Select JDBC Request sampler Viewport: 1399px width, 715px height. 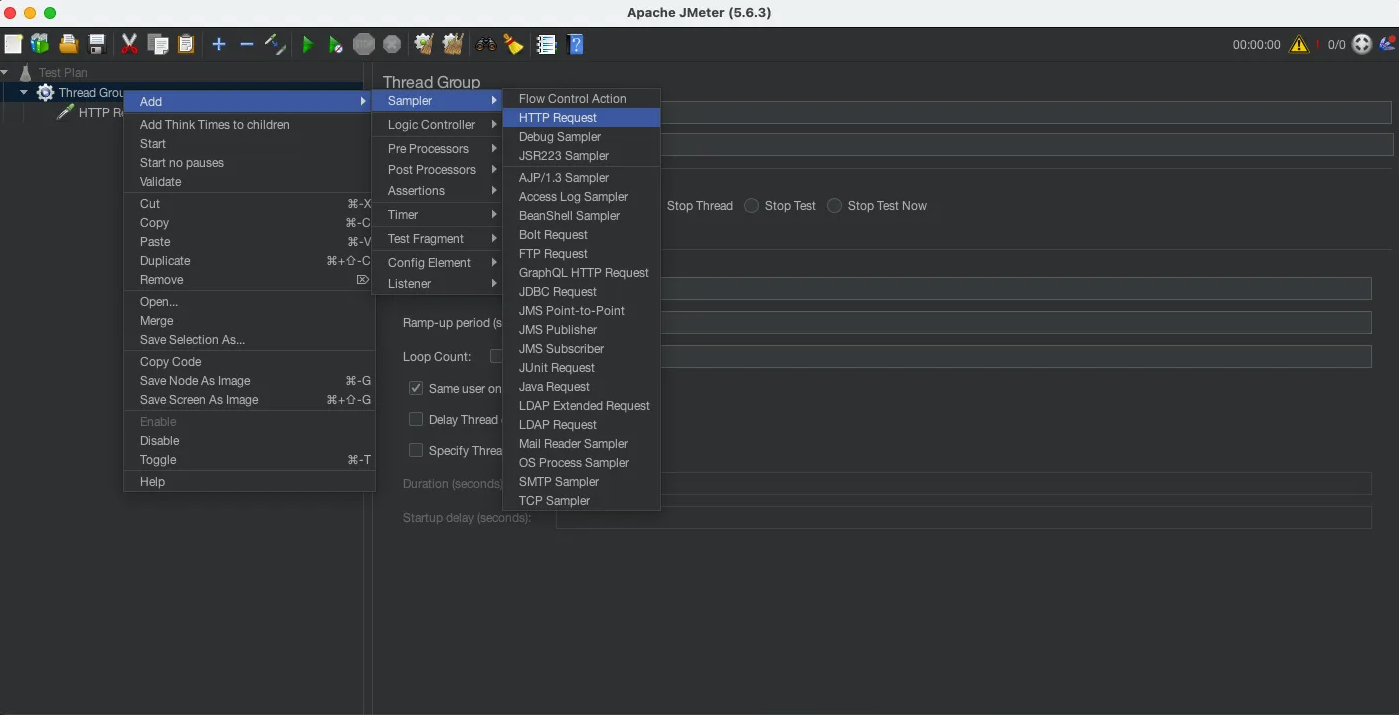(582, 292)
